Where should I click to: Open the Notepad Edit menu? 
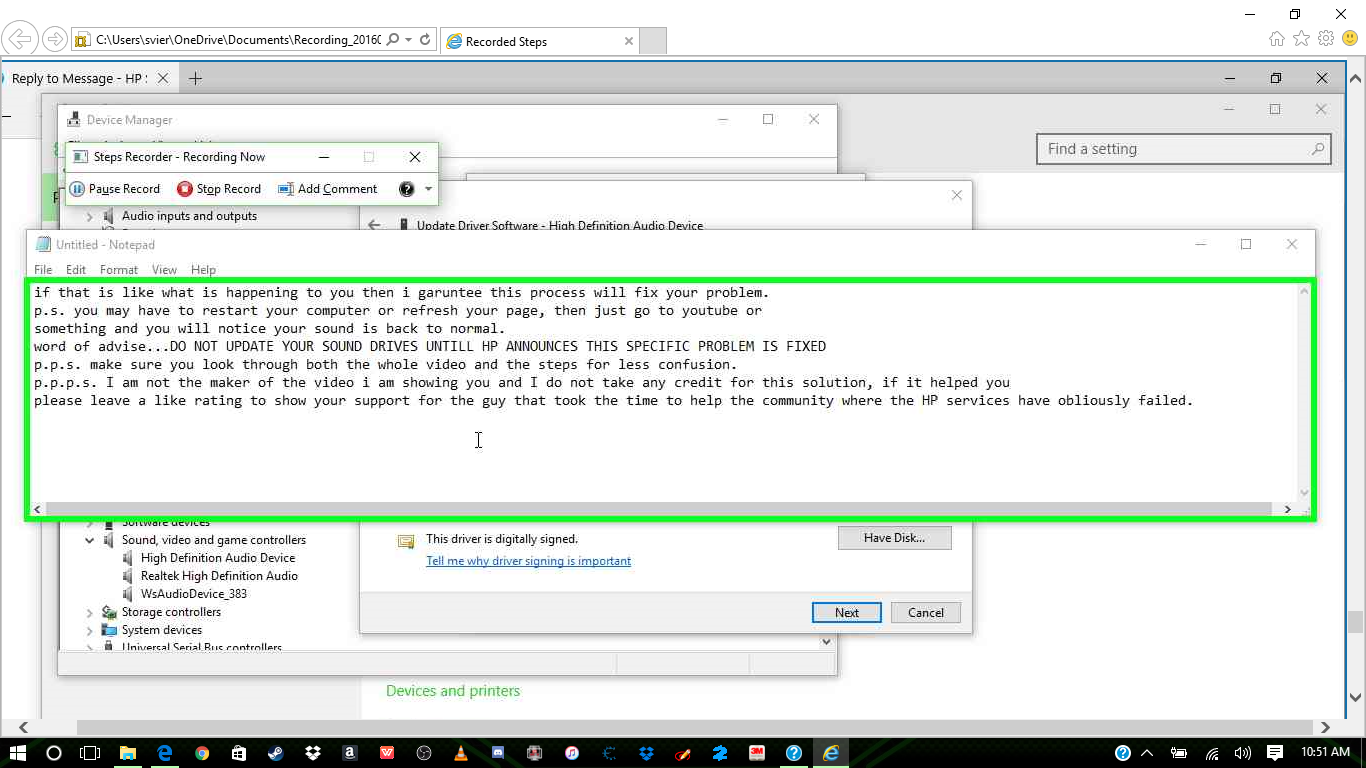[x=76, y=270]
